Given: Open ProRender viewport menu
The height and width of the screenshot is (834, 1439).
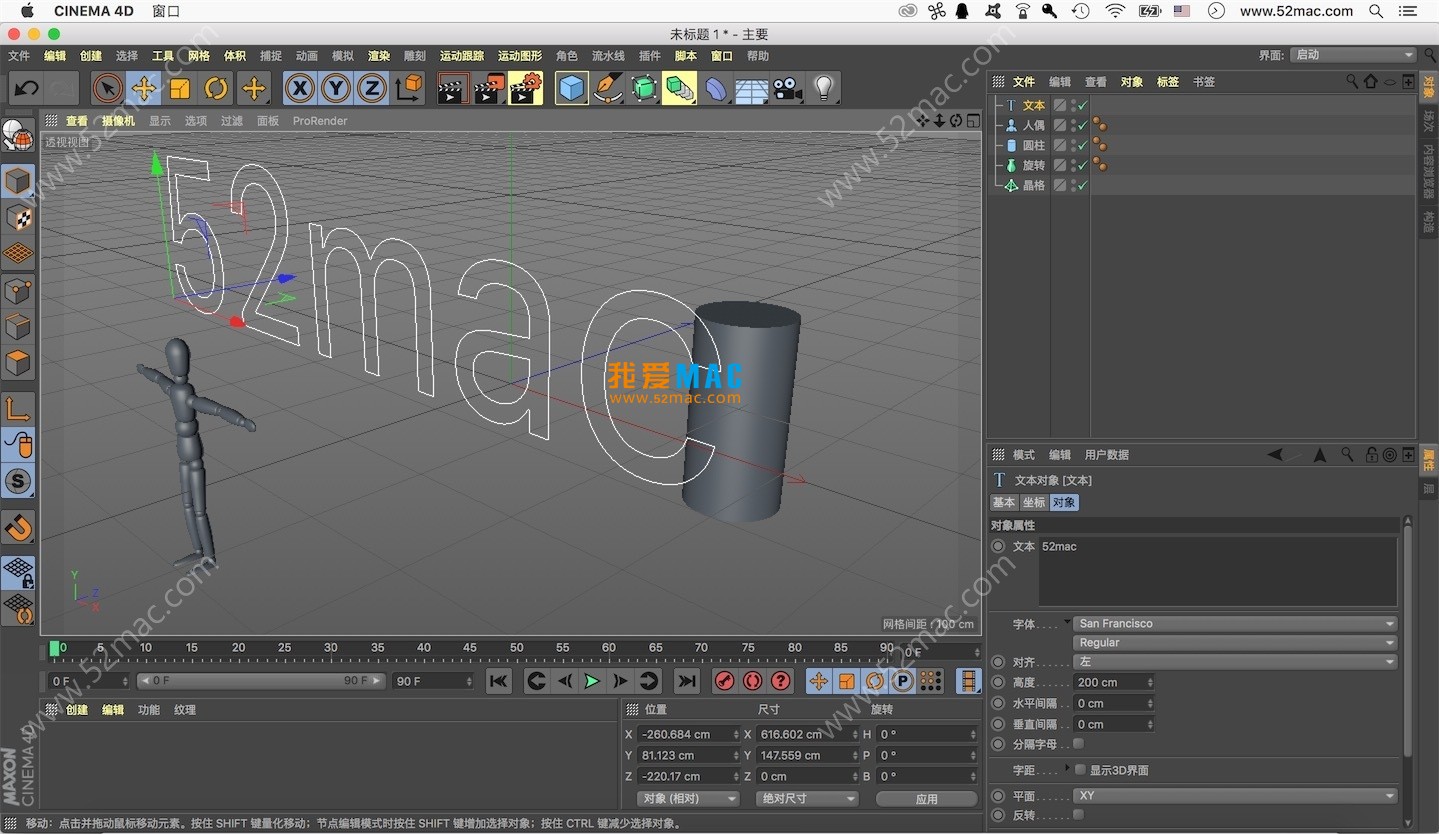Looking at the screenshot, I should point(320,121).
